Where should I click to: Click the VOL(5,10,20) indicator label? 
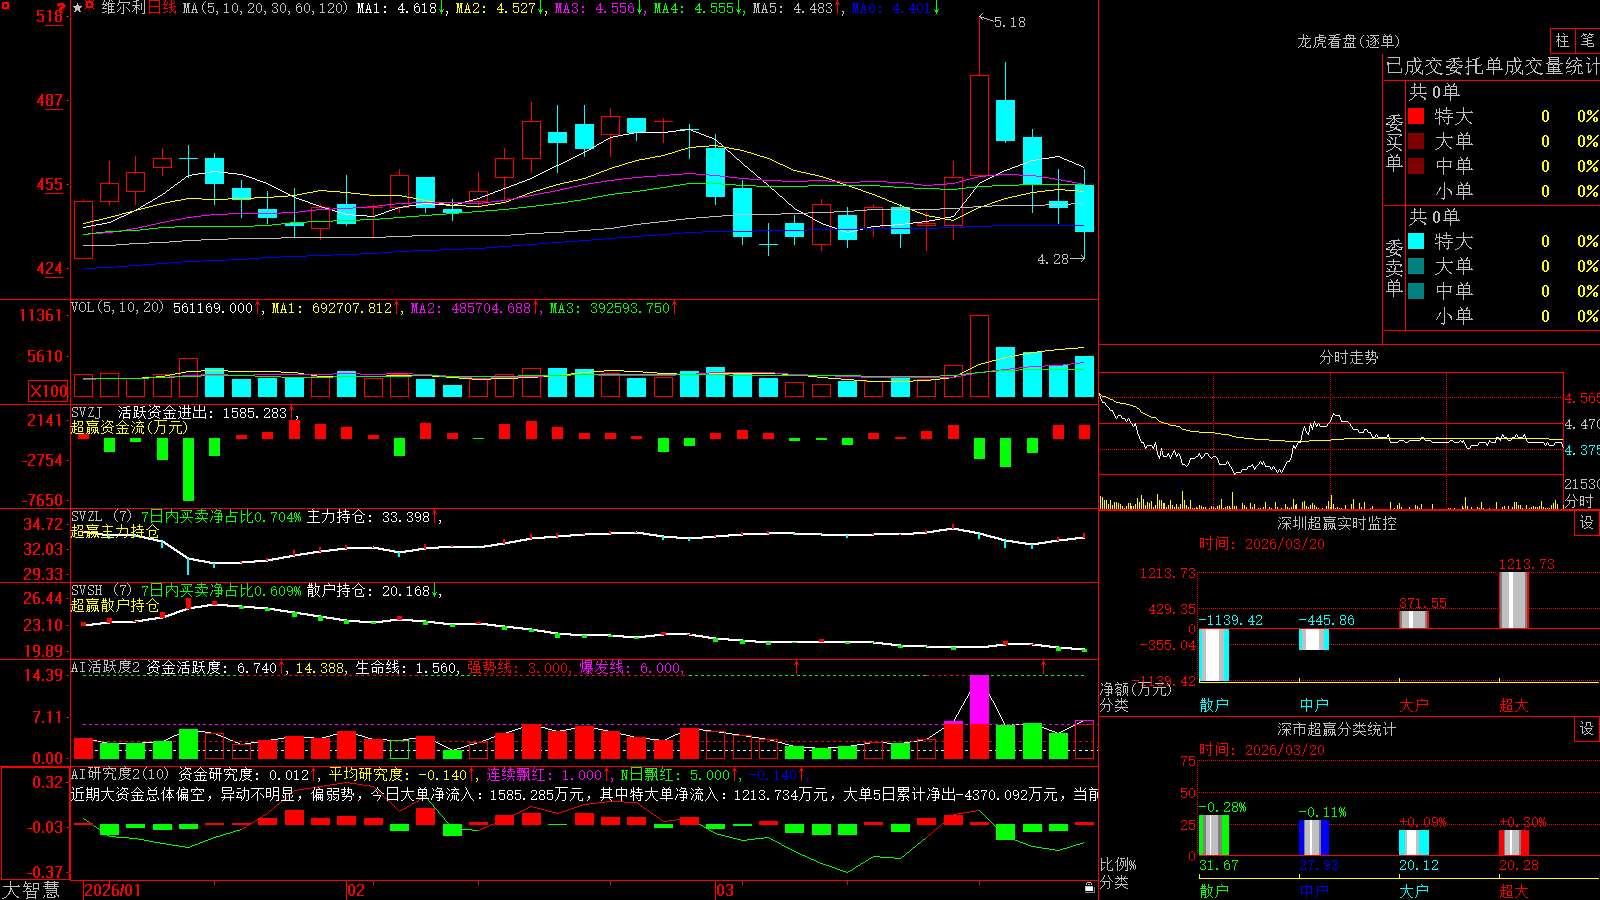117,308
